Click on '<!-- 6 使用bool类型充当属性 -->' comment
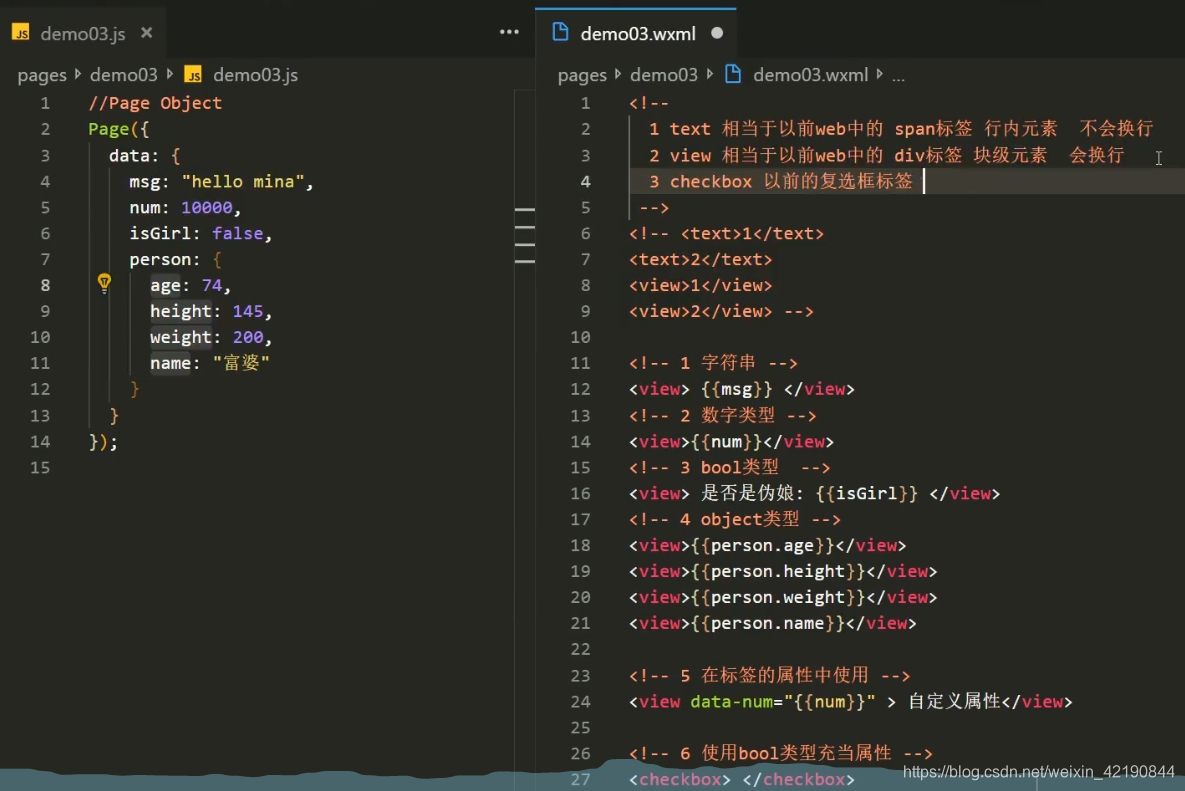 (781, 753)
